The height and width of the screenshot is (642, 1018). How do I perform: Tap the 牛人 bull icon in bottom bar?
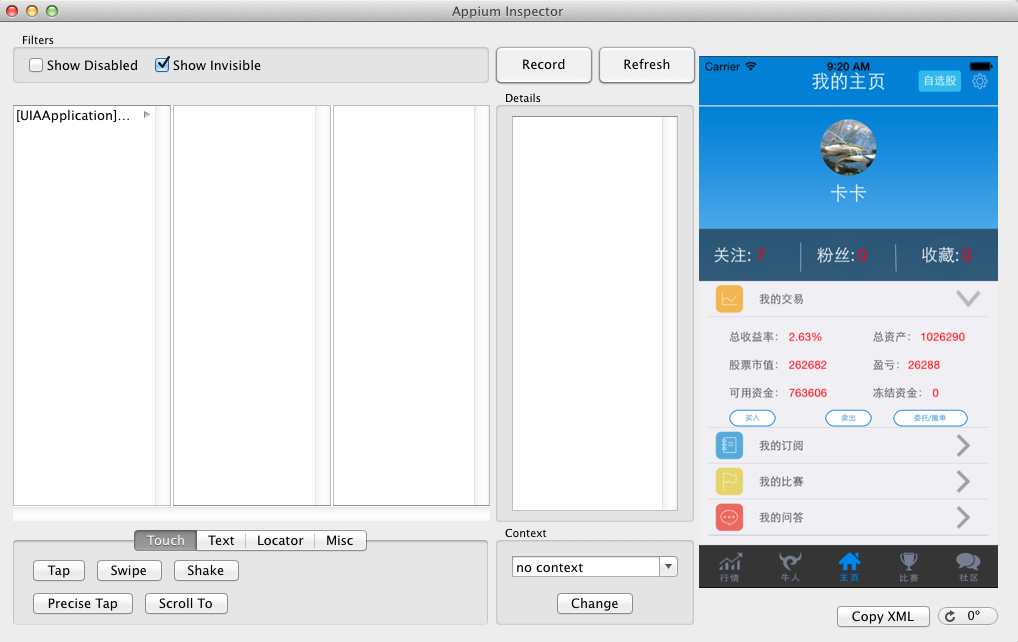click(x=790, y=566)
